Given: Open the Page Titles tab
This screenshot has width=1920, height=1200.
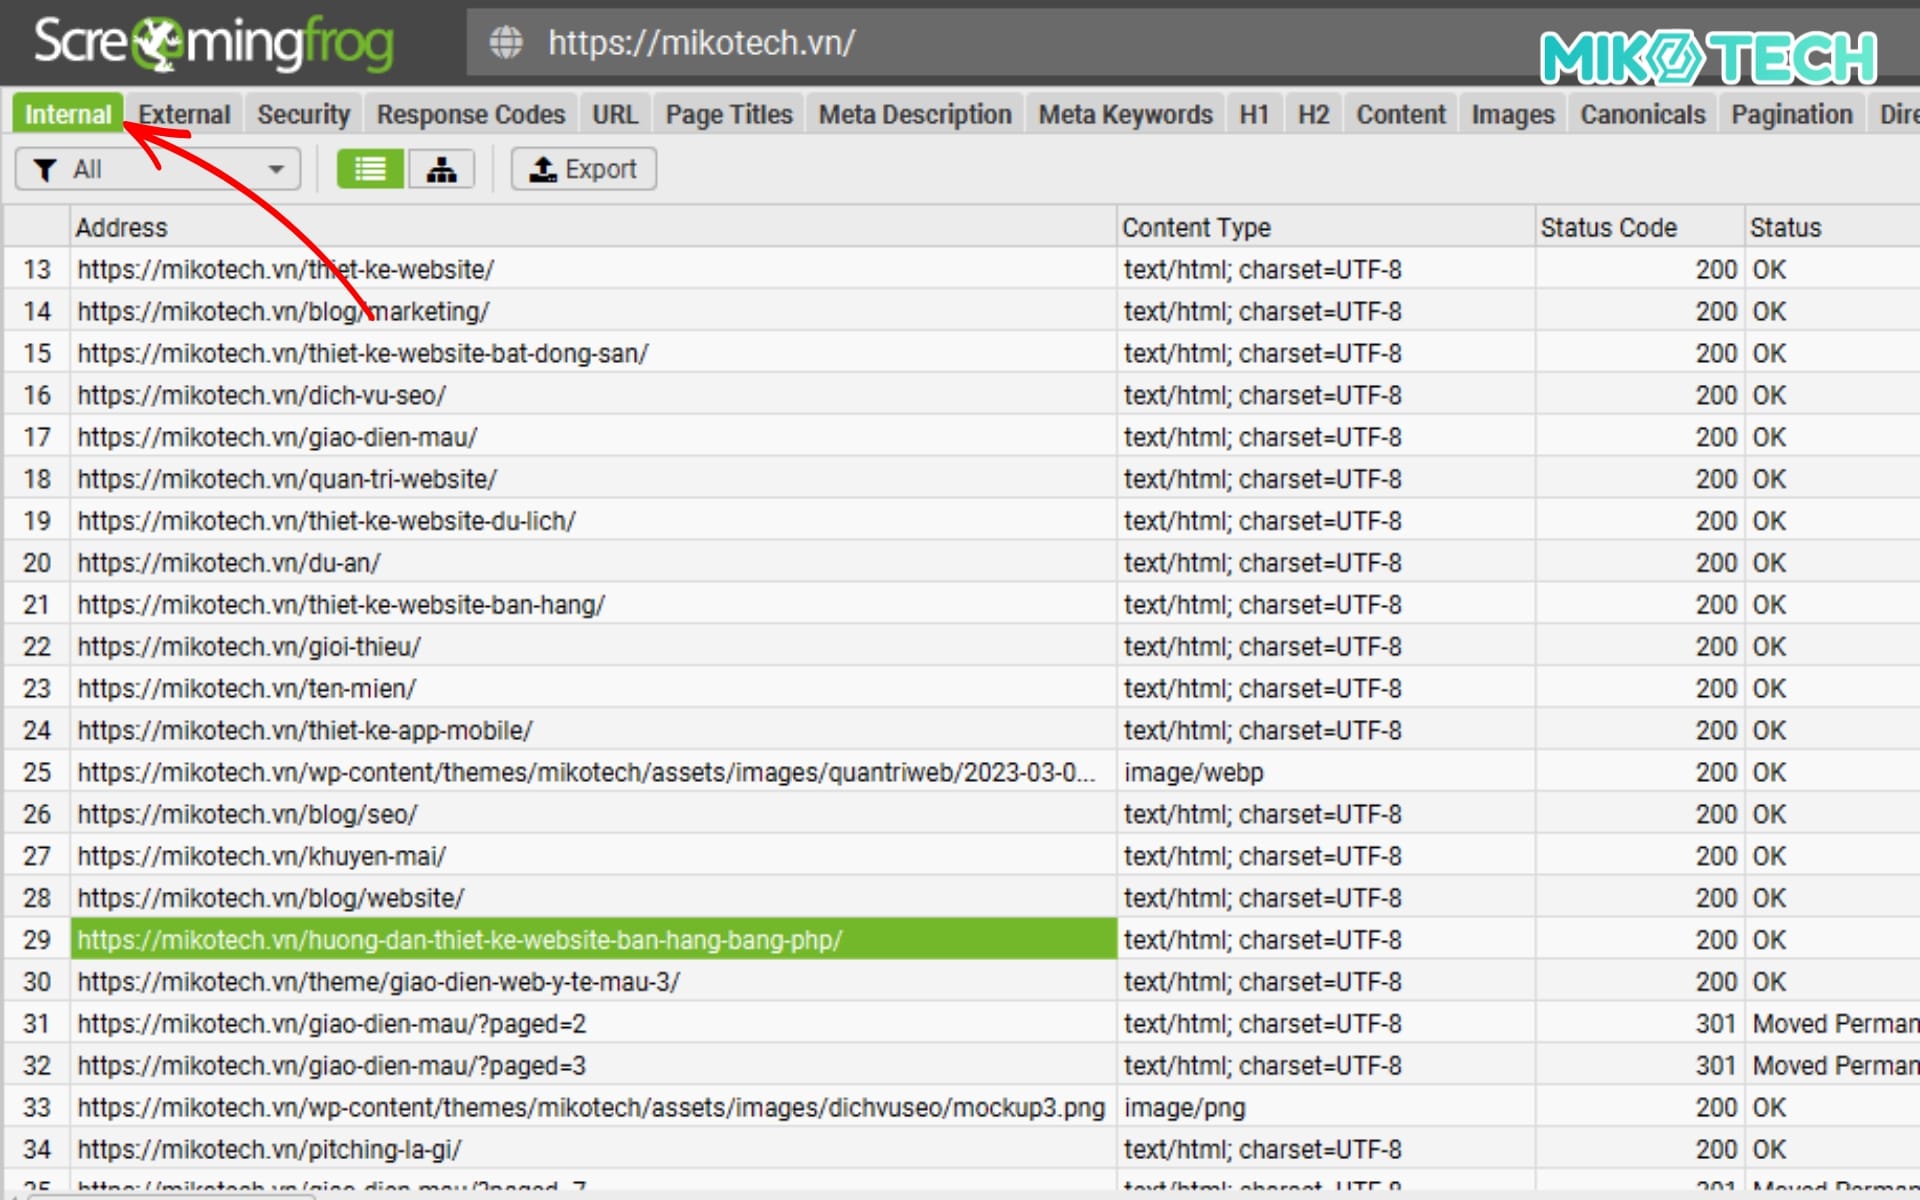Looking at the screenshot, I should tap(728, 114).
